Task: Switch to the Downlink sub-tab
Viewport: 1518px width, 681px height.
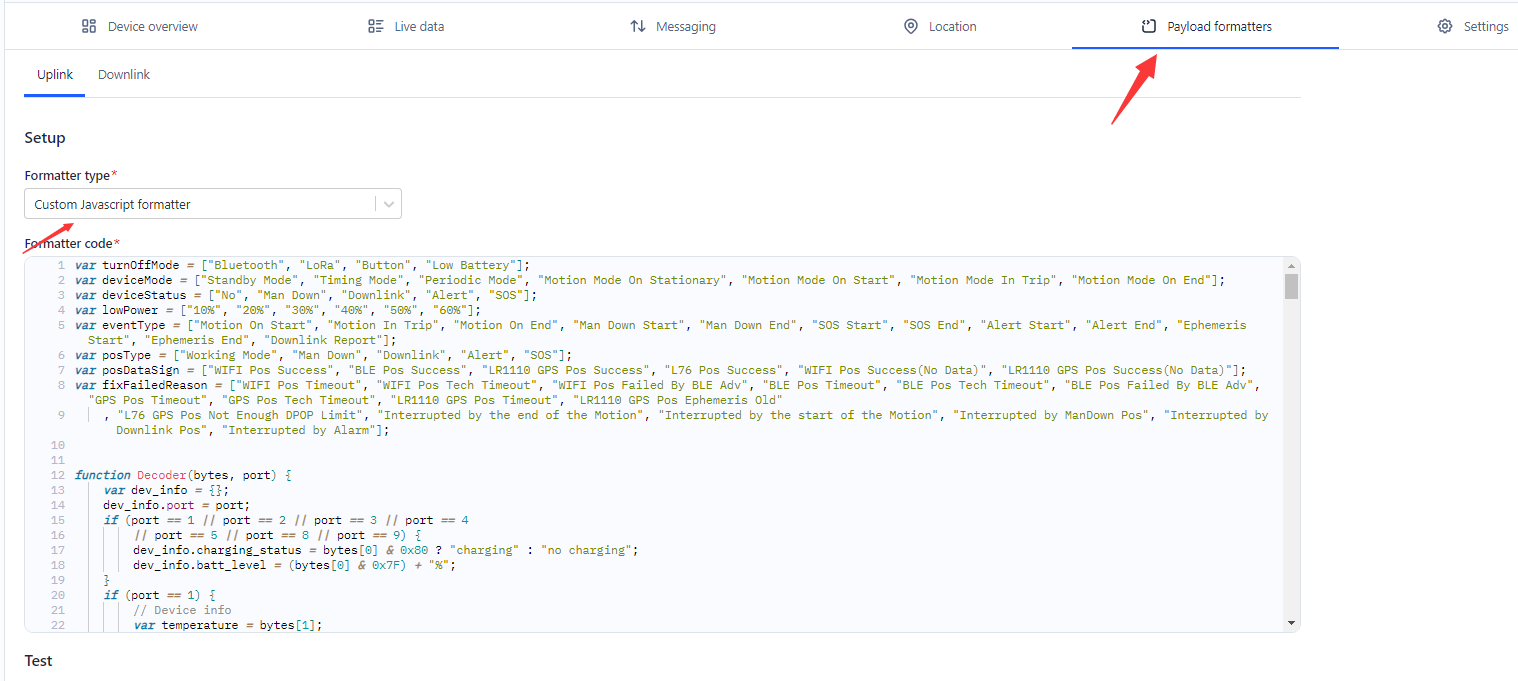Action: (124, 74)
